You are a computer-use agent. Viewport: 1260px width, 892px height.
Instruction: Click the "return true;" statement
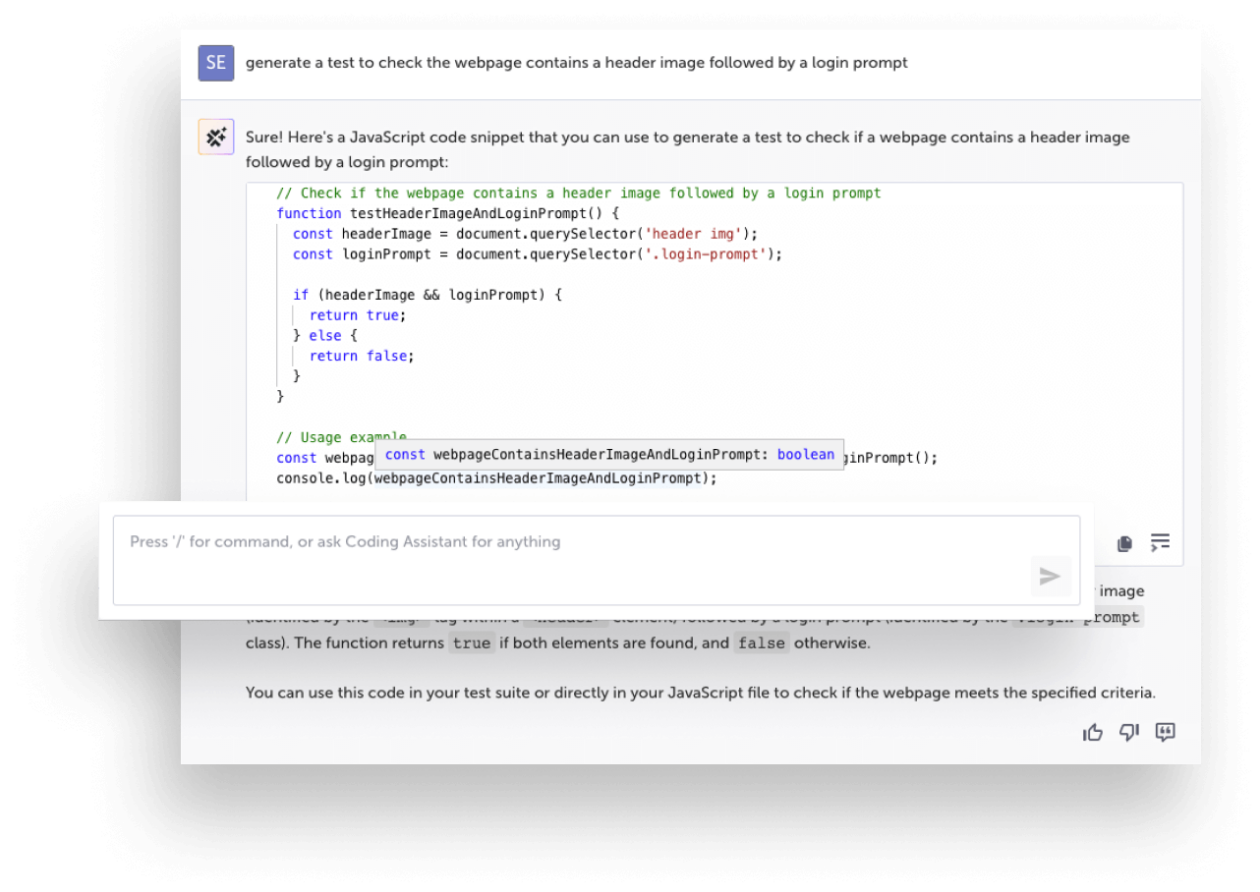[358, 315]
